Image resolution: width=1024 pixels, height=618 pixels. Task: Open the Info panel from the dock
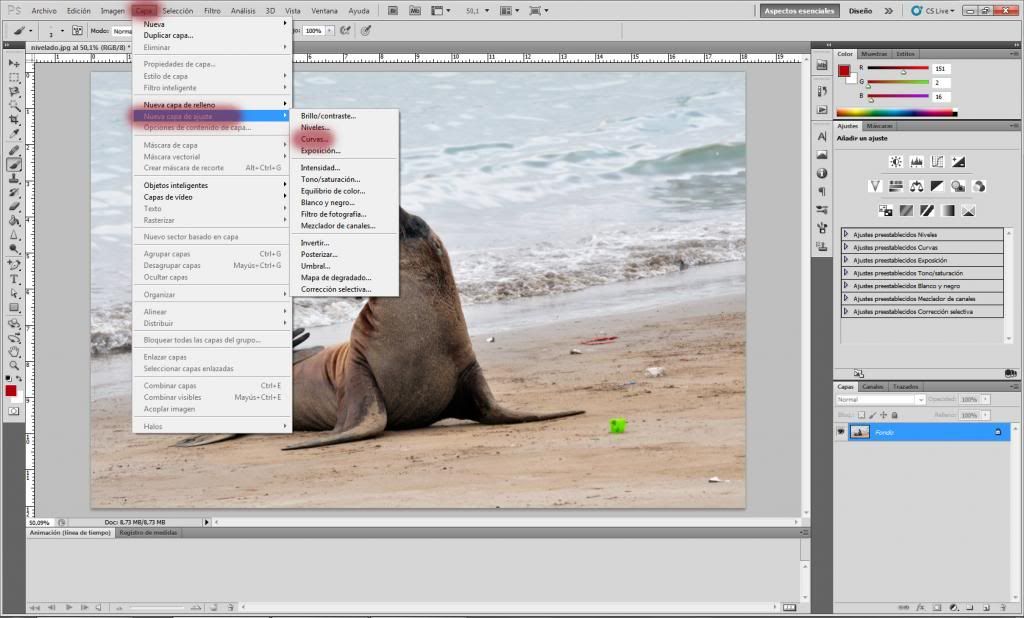822,173
